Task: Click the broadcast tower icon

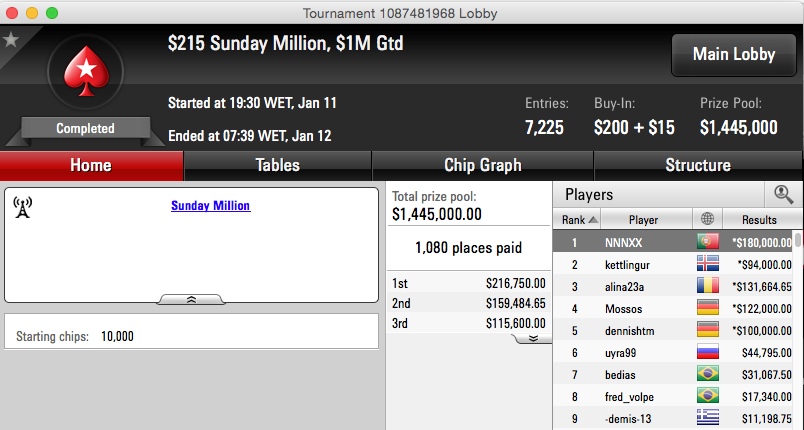Action: pyautogui.click(x=23, y=207)
